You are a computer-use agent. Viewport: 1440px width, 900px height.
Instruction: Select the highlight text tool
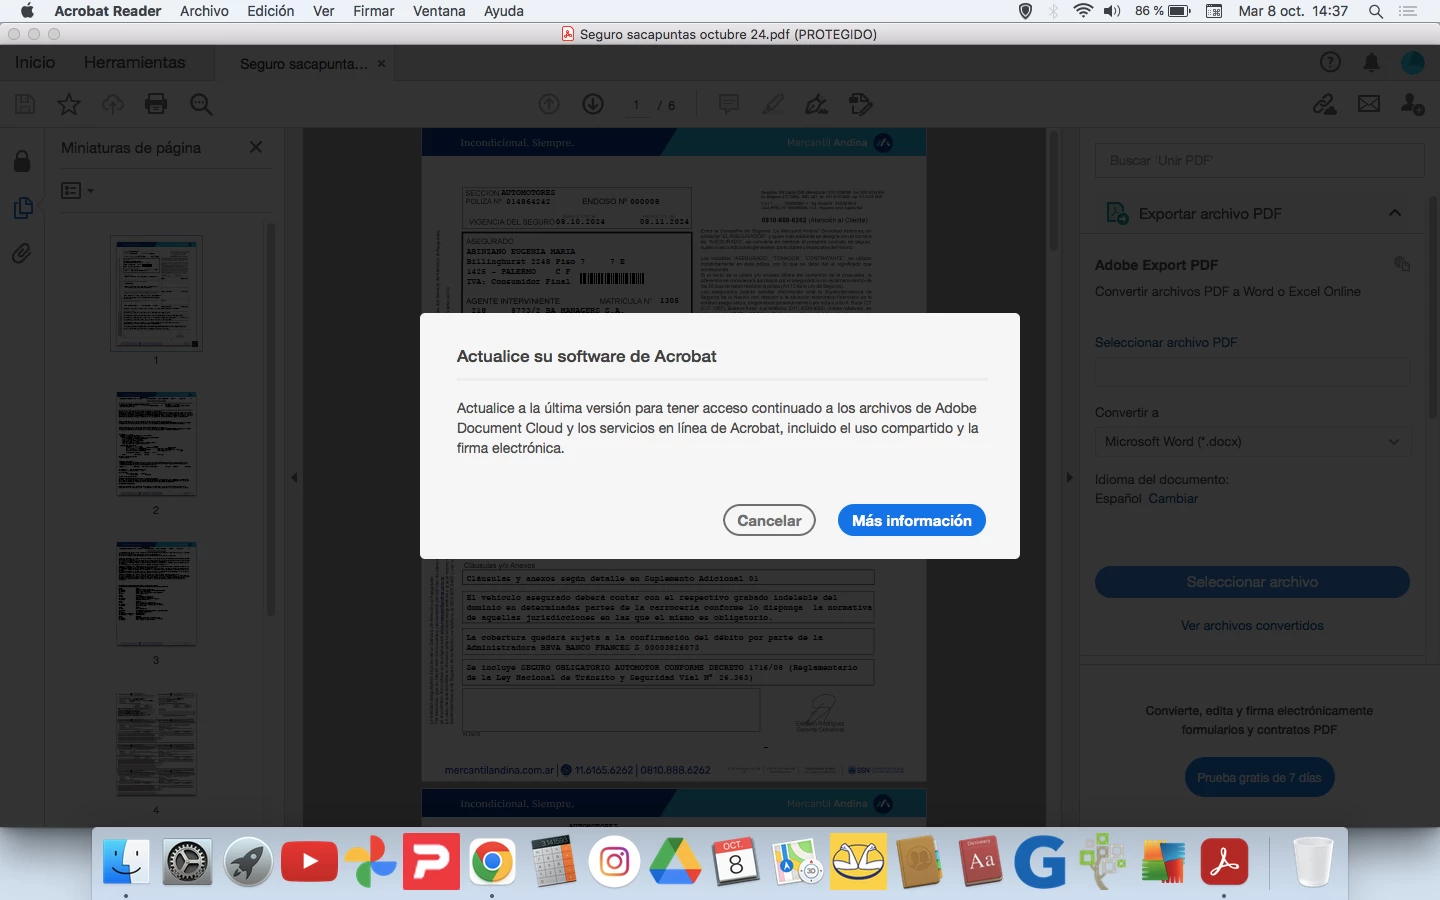pyautogui.click(x=773, y=104)
